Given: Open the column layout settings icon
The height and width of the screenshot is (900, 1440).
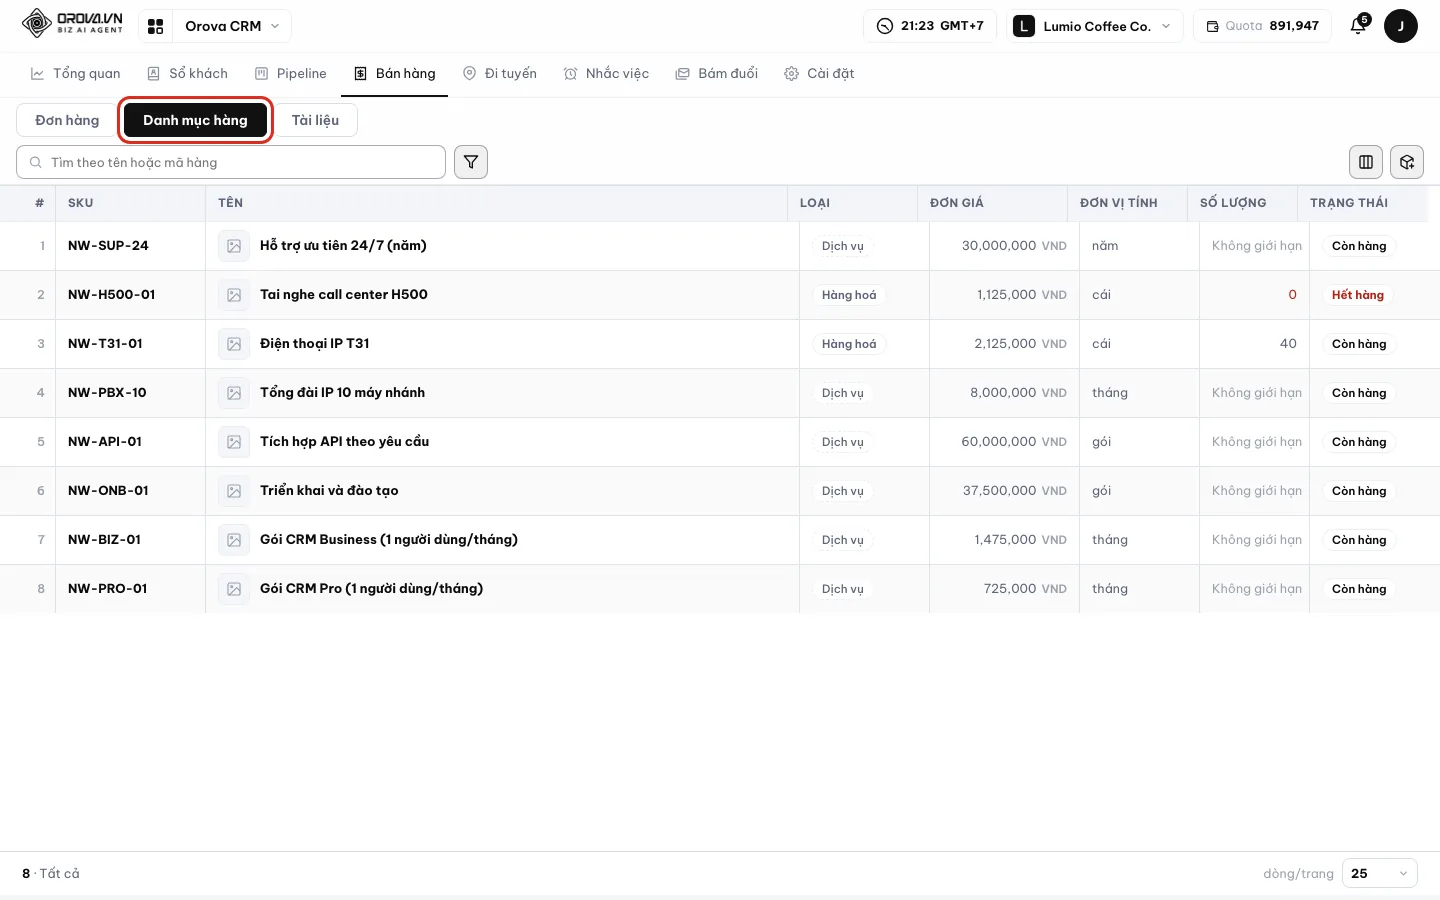Looking at the screenshot, I should pyautogui.click(x=1366, y=162).
